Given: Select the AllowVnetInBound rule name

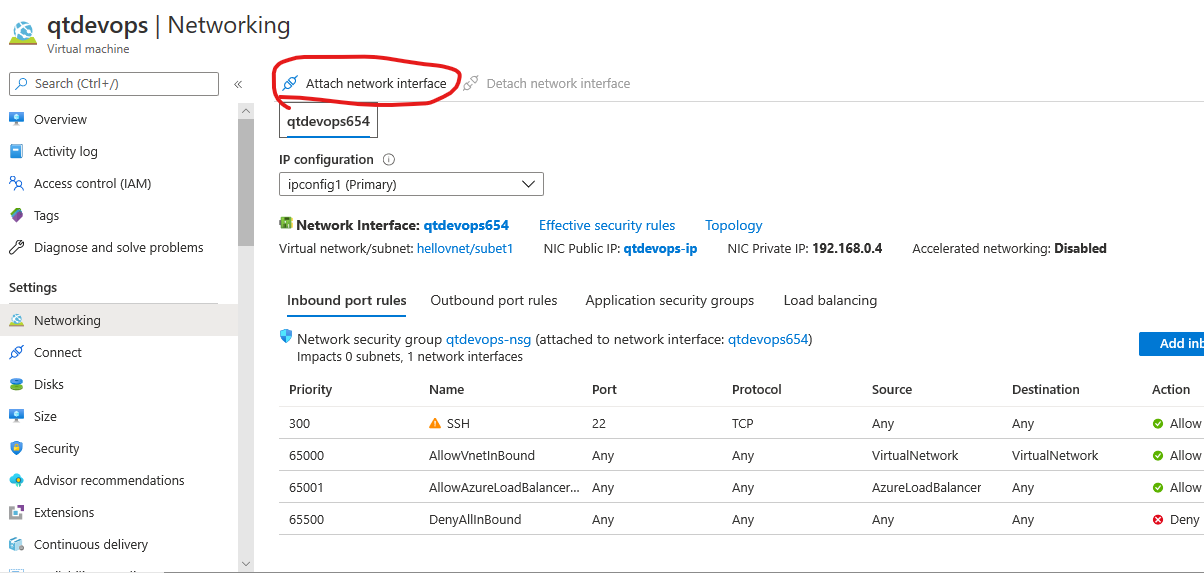Looking at the screenshot, I should click(482, 455).
